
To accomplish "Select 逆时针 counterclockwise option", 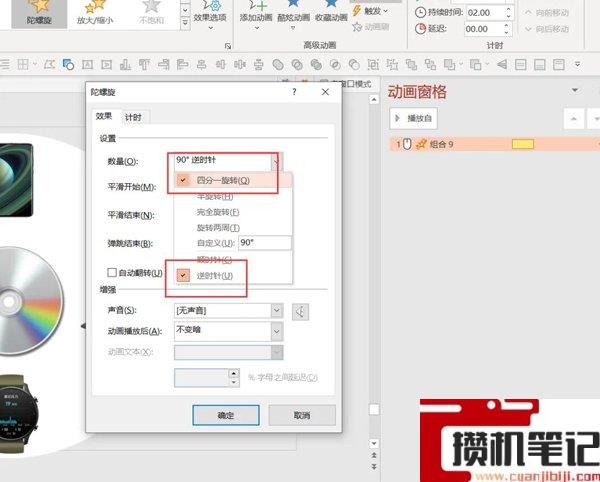I will click(x=233, y=275).
